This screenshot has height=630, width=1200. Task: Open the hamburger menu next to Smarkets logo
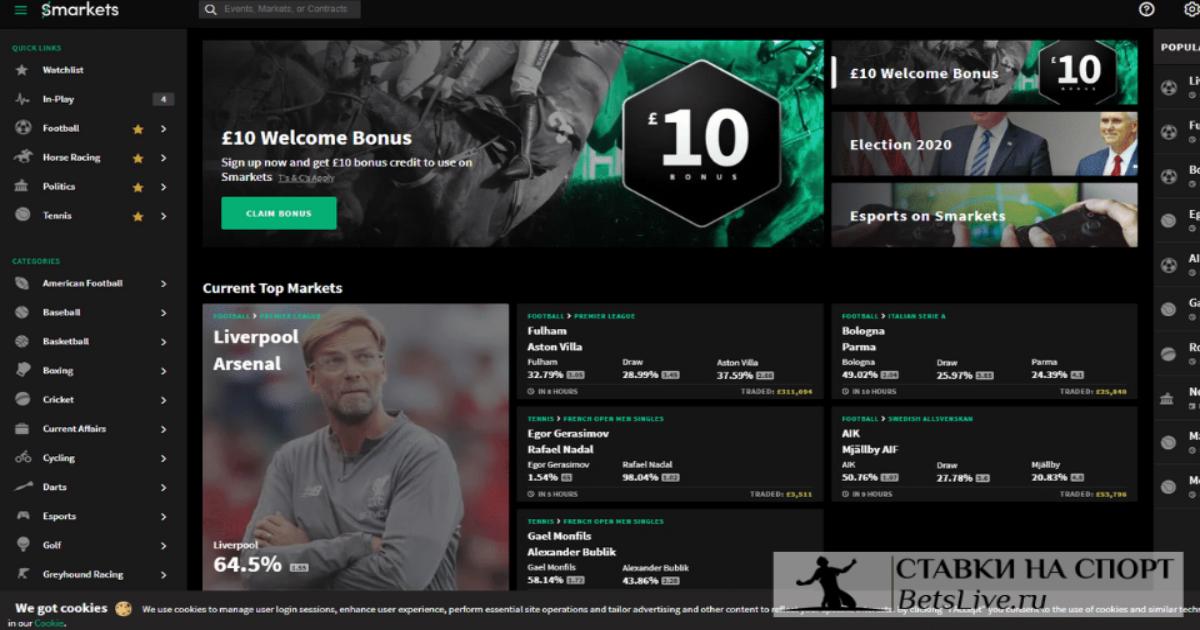(21, 10)
